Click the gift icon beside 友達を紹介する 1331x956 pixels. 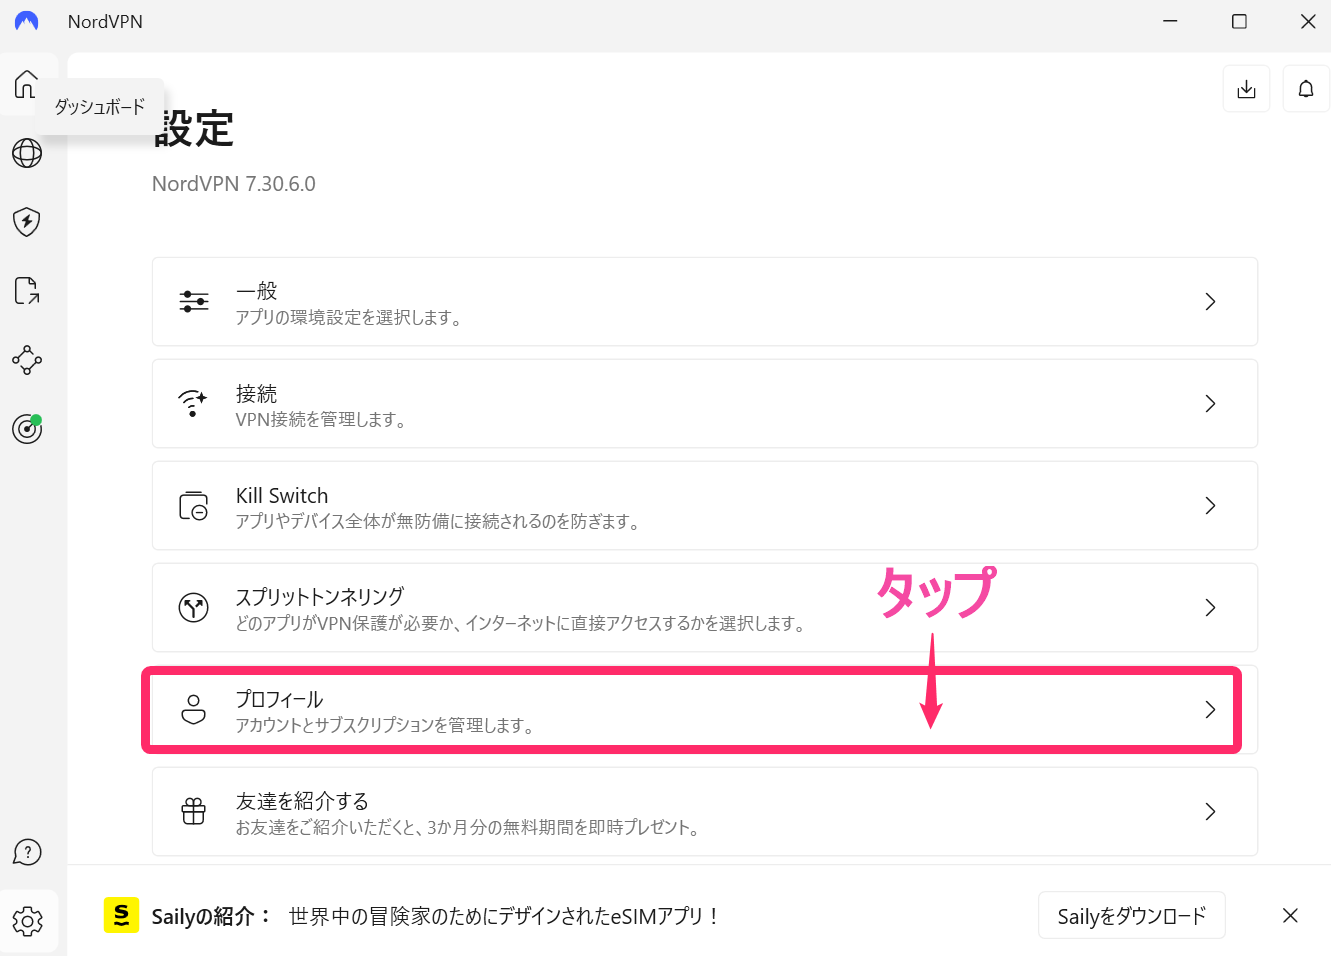pos(193,812)
